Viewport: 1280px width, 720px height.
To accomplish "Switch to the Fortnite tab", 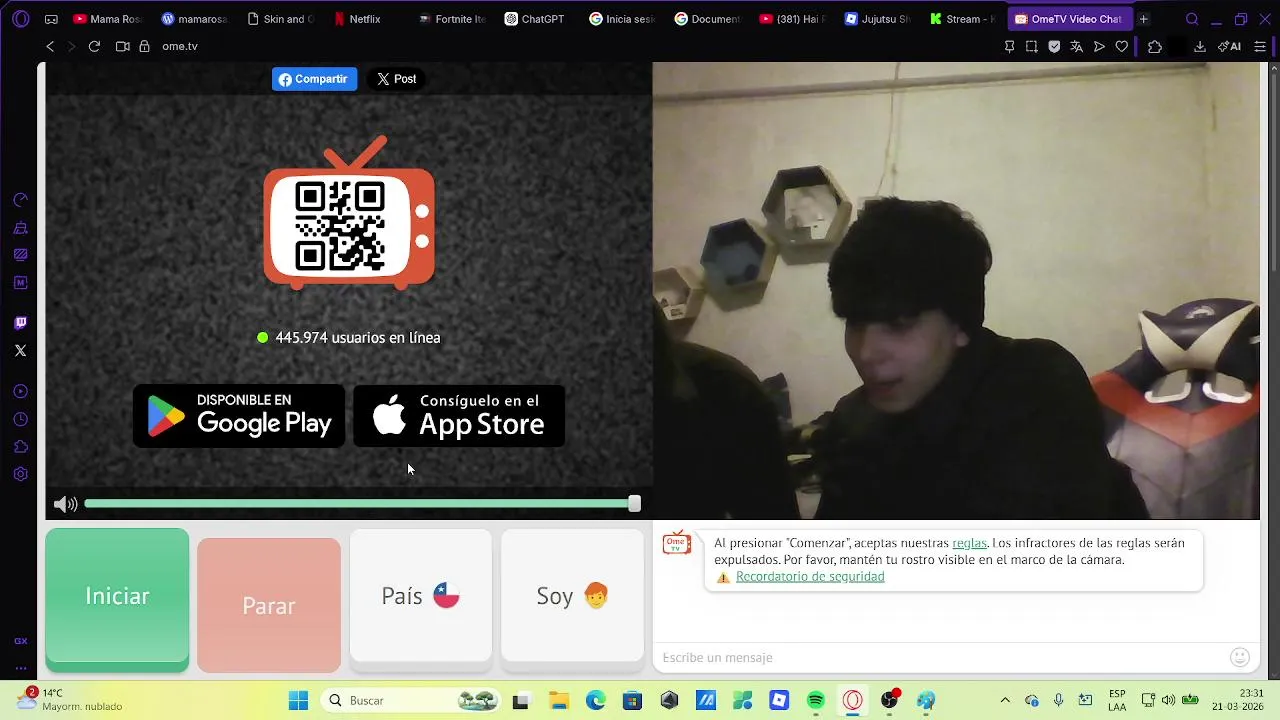I will (451, 19).
